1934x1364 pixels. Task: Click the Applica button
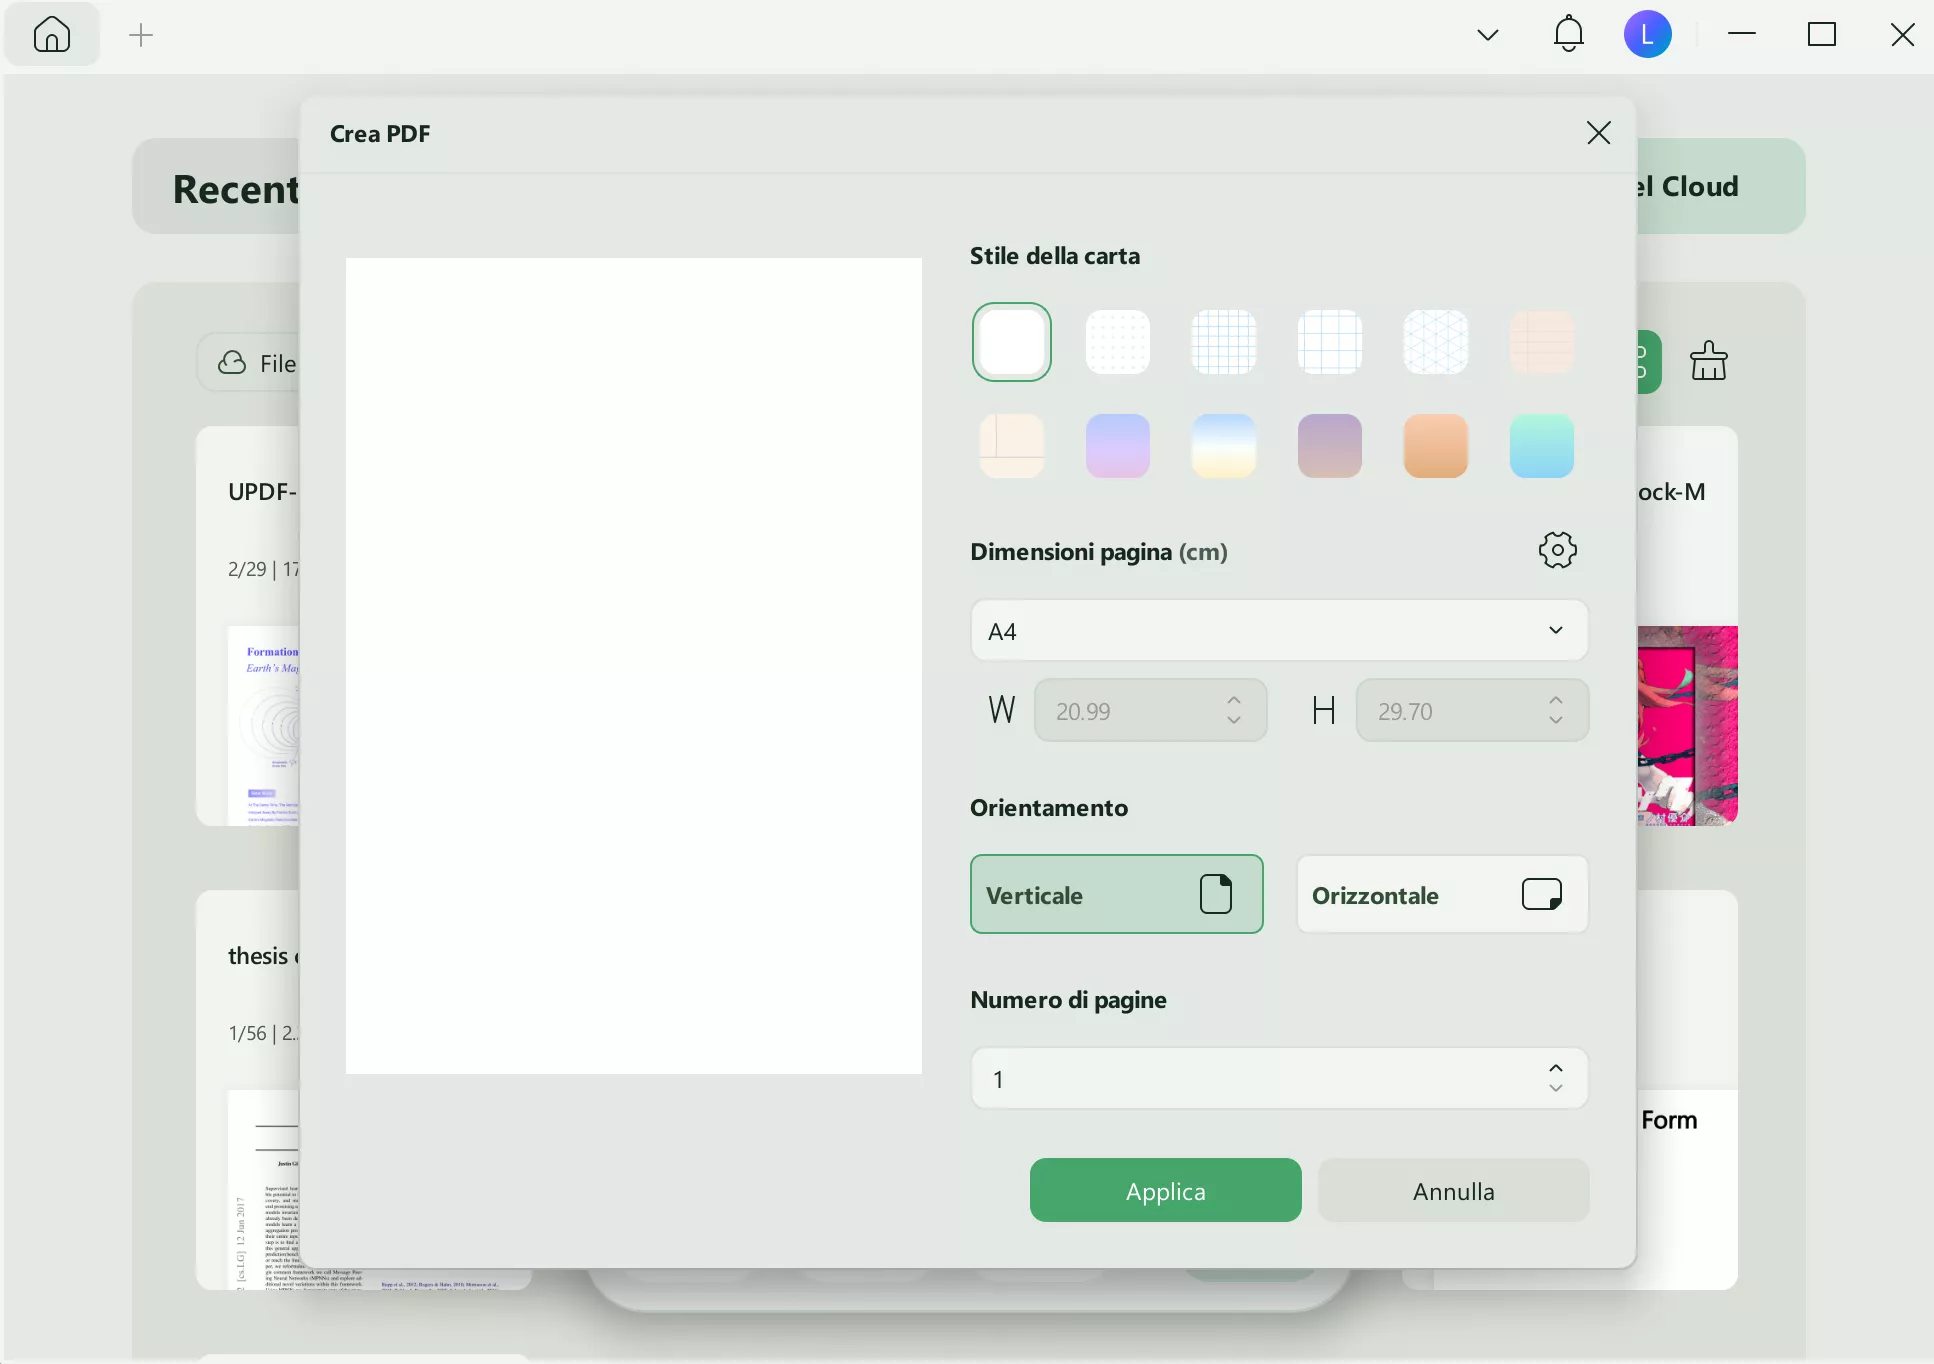pyautogui.click(x=1165, y=1190)
